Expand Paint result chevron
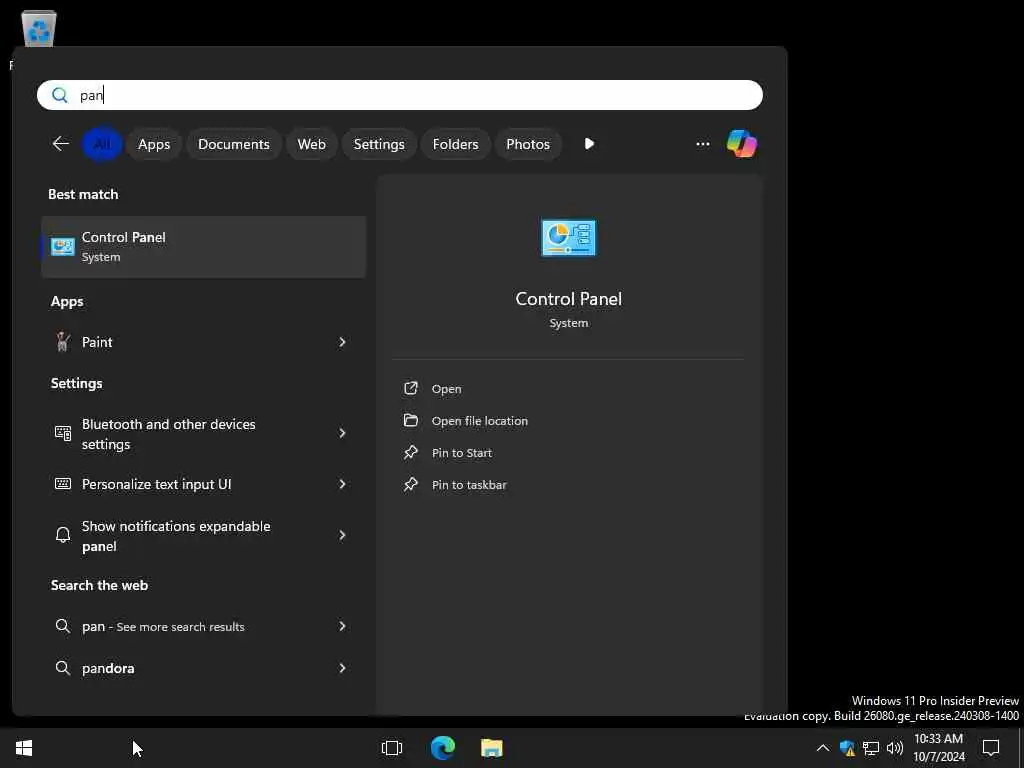 click(x=342, y=342)
